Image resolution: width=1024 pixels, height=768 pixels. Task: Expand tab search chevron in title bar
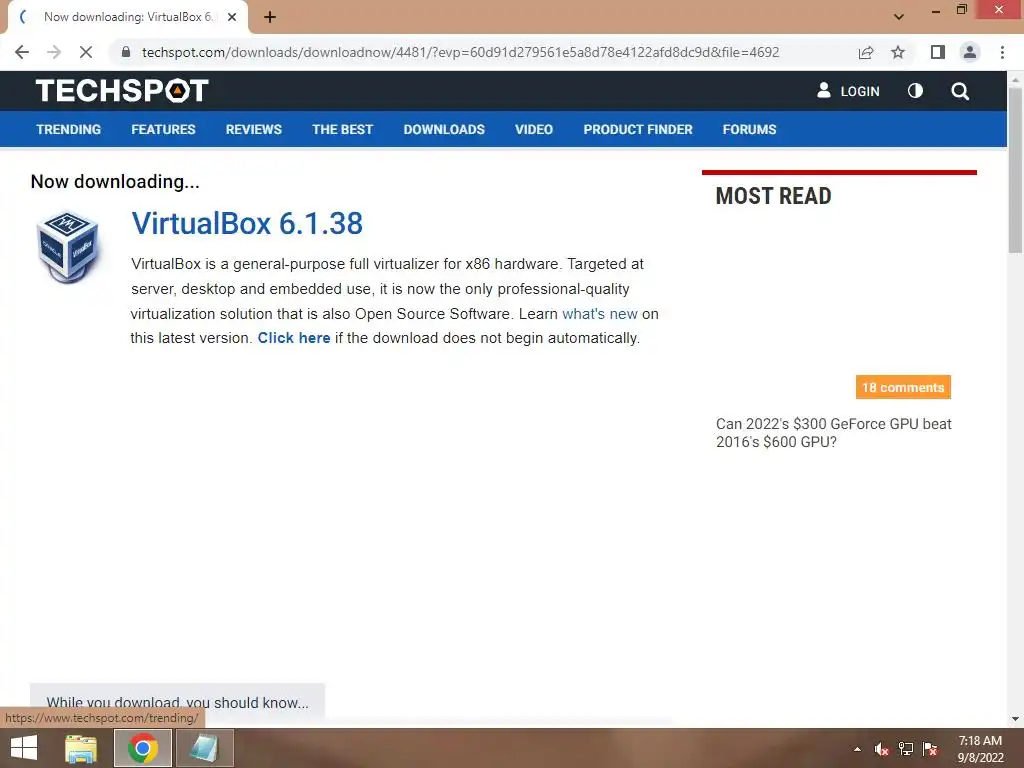[899, 17]
